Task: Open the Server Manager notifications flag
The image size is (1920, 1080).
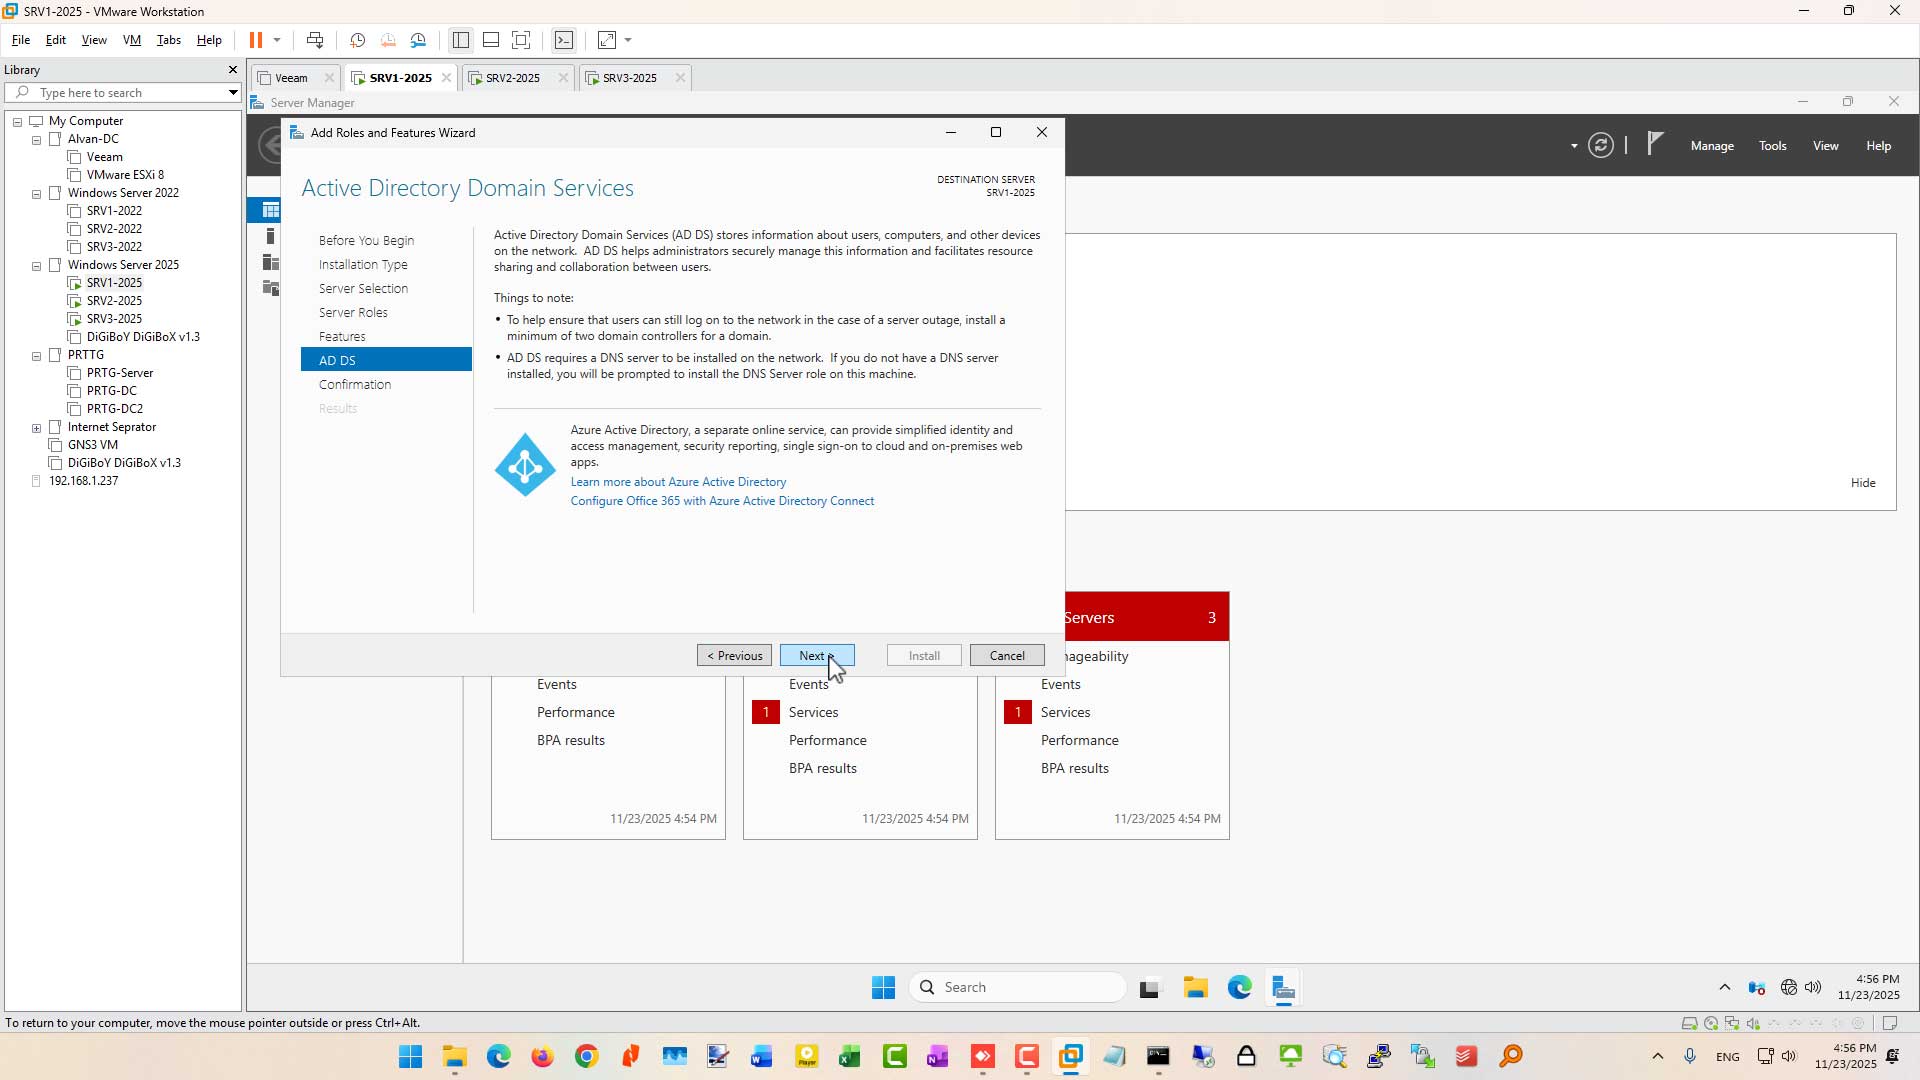Action: 1655,144
